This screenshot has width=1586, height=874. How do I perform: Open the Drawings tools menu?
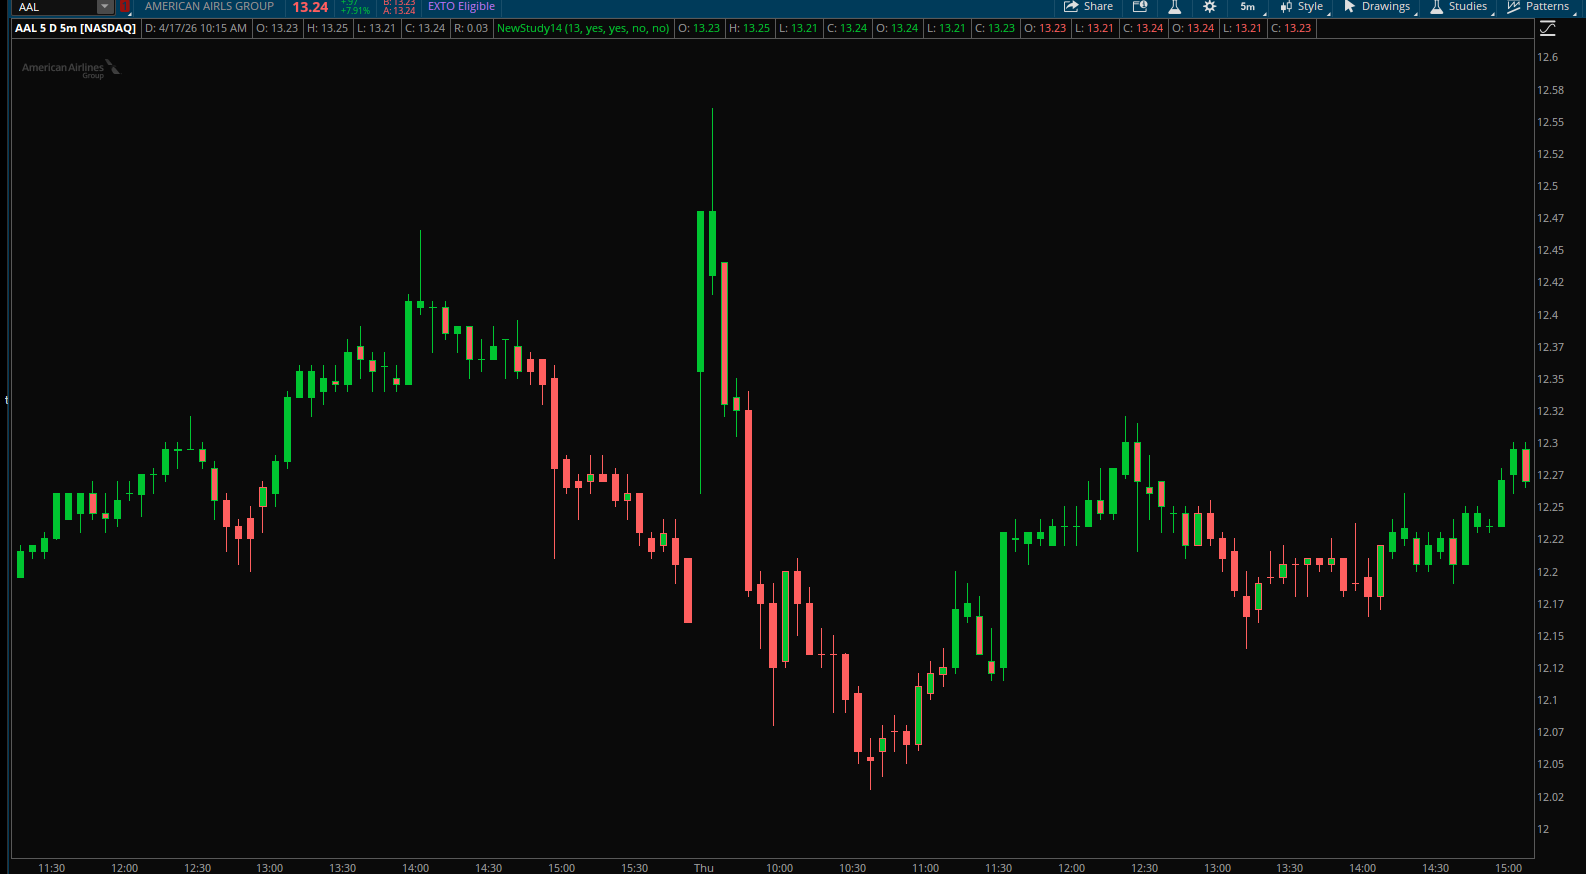(x=1376, y=7)
